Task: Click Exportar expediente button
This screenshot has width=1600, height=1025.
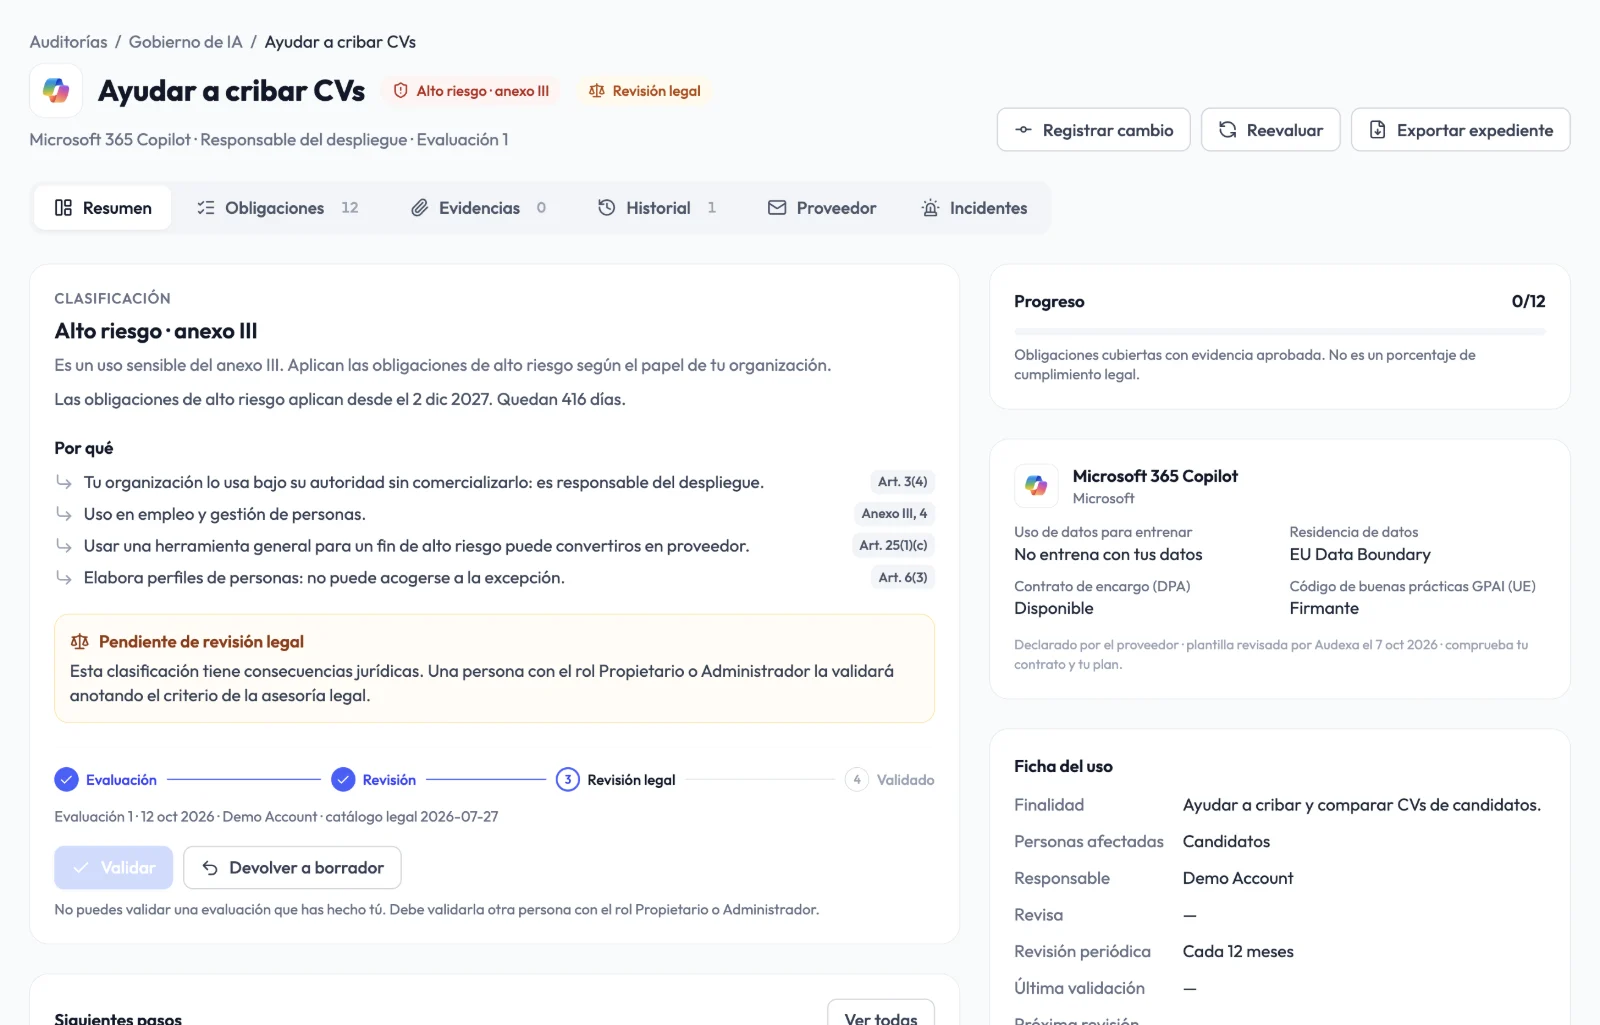Action: point(1460,130)
